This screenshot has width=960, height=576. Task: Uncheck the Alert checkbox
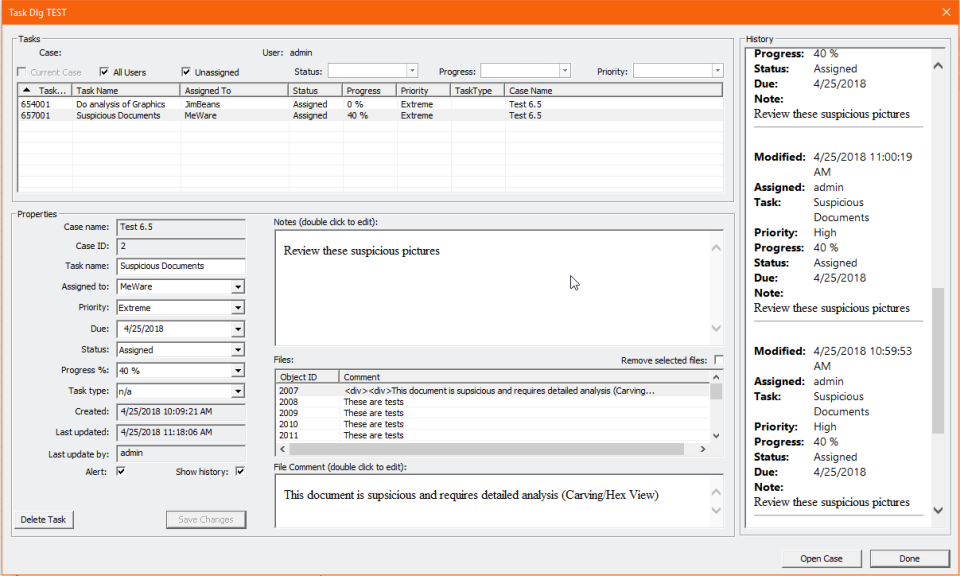121,471
